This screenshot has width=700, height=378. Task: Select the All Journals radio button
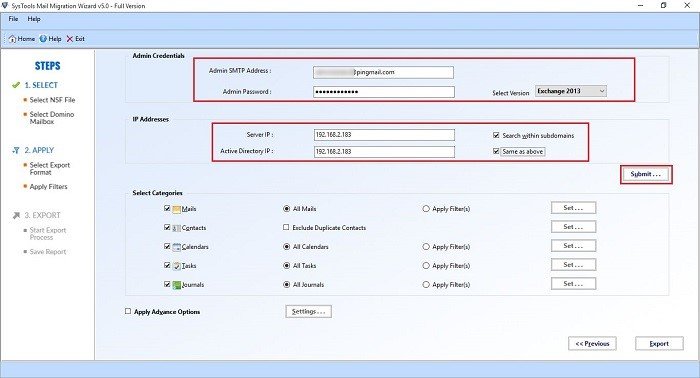pos(287,284)
